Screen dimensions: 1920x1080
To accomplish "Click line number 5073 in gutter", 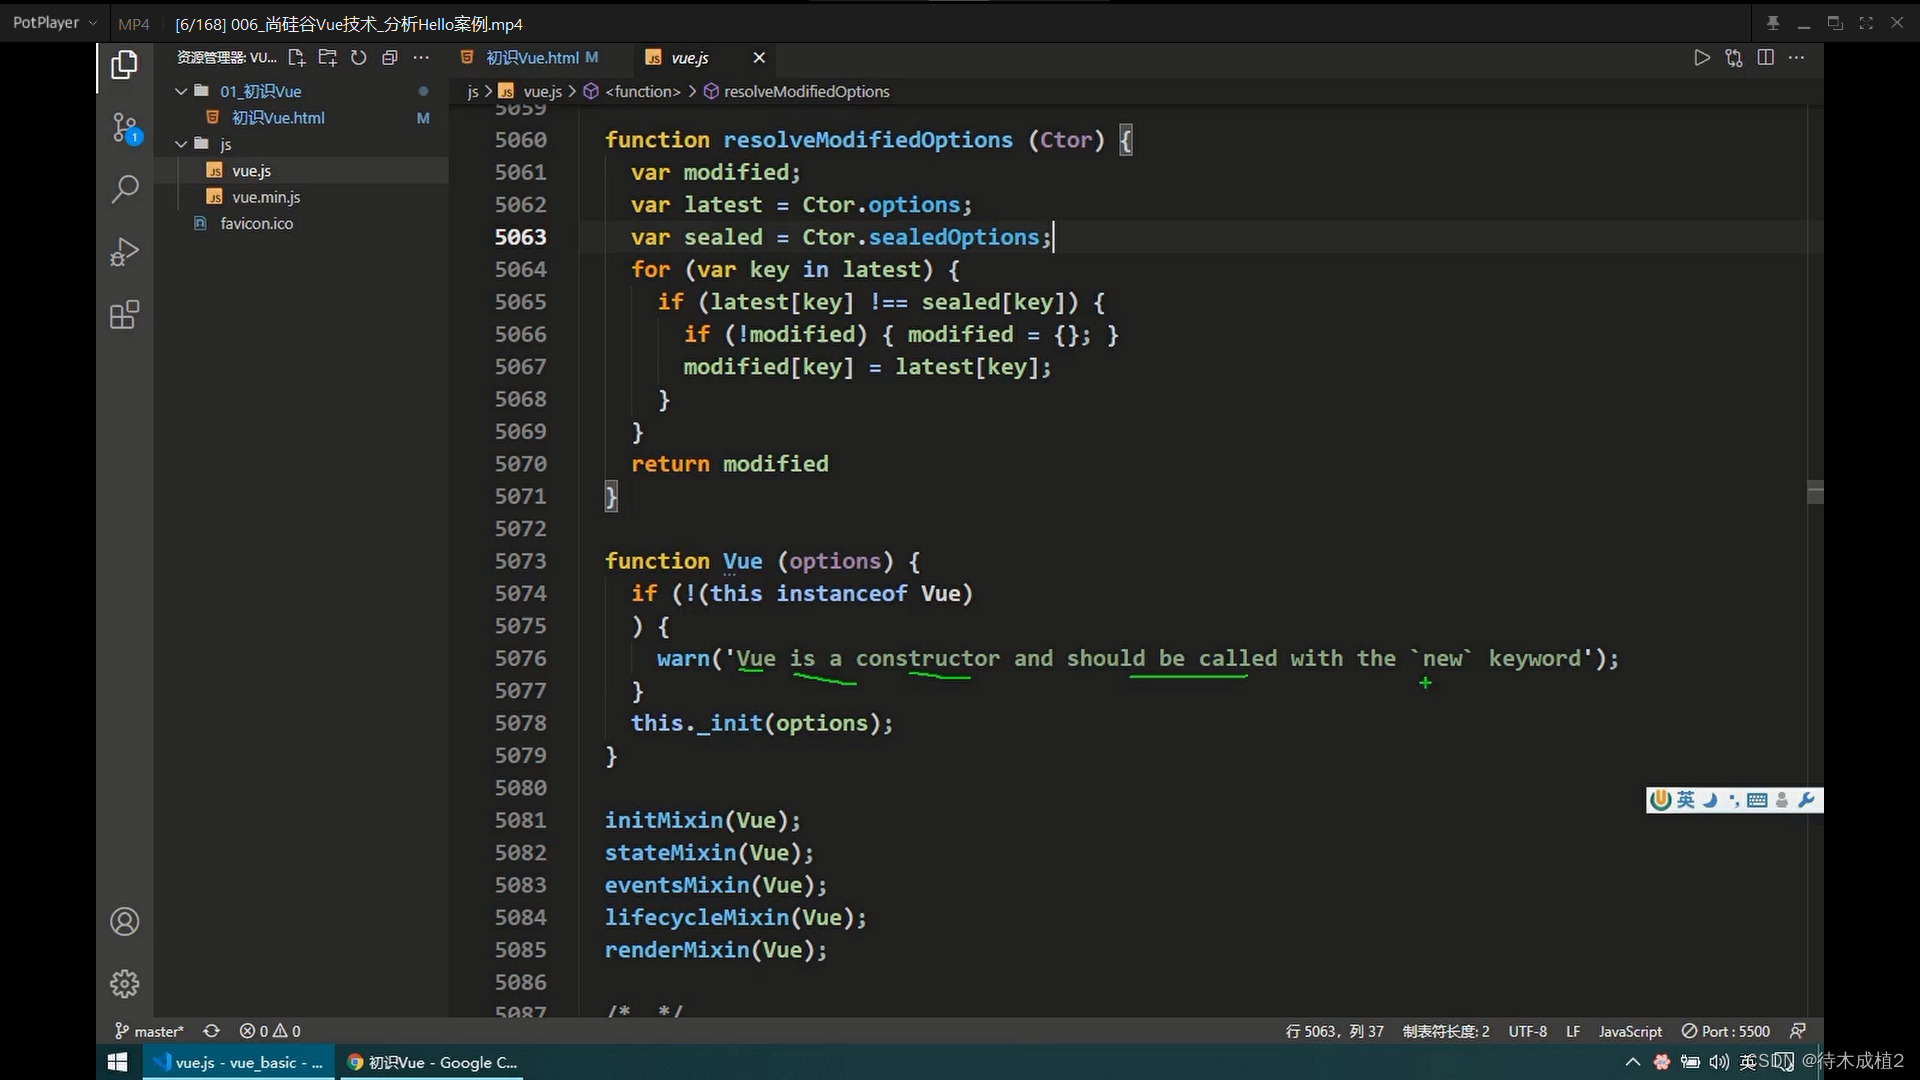I will coord(520,561).
